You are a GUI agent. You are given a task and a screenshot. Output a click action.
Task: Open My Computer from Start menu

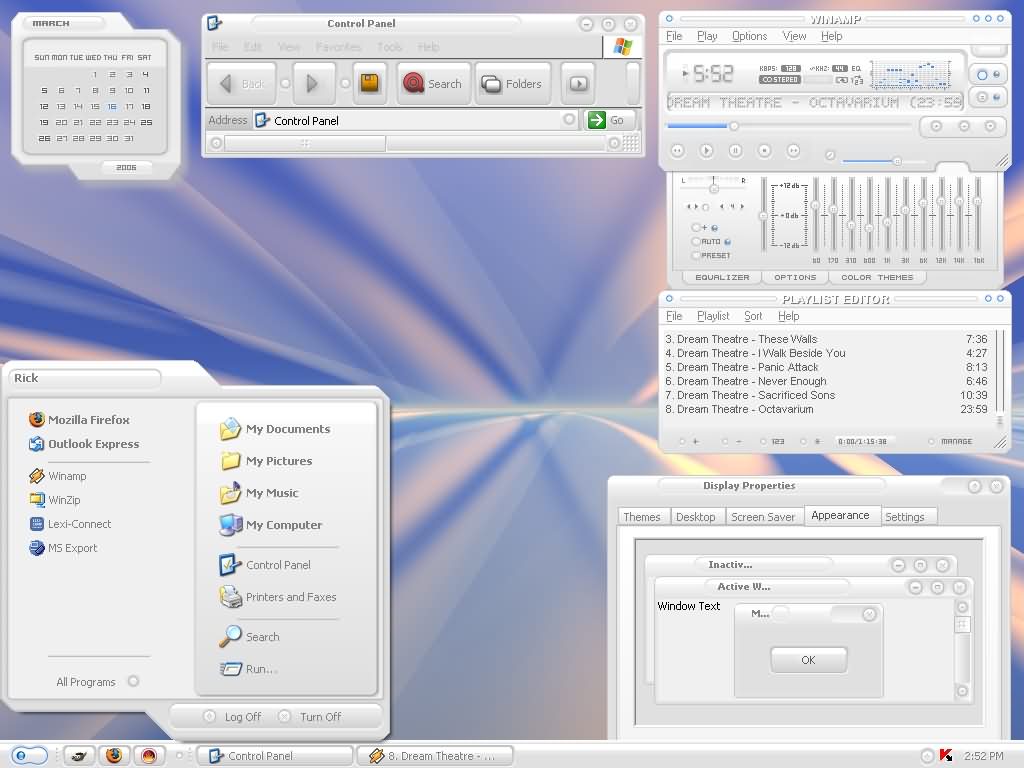click(270, 525)
